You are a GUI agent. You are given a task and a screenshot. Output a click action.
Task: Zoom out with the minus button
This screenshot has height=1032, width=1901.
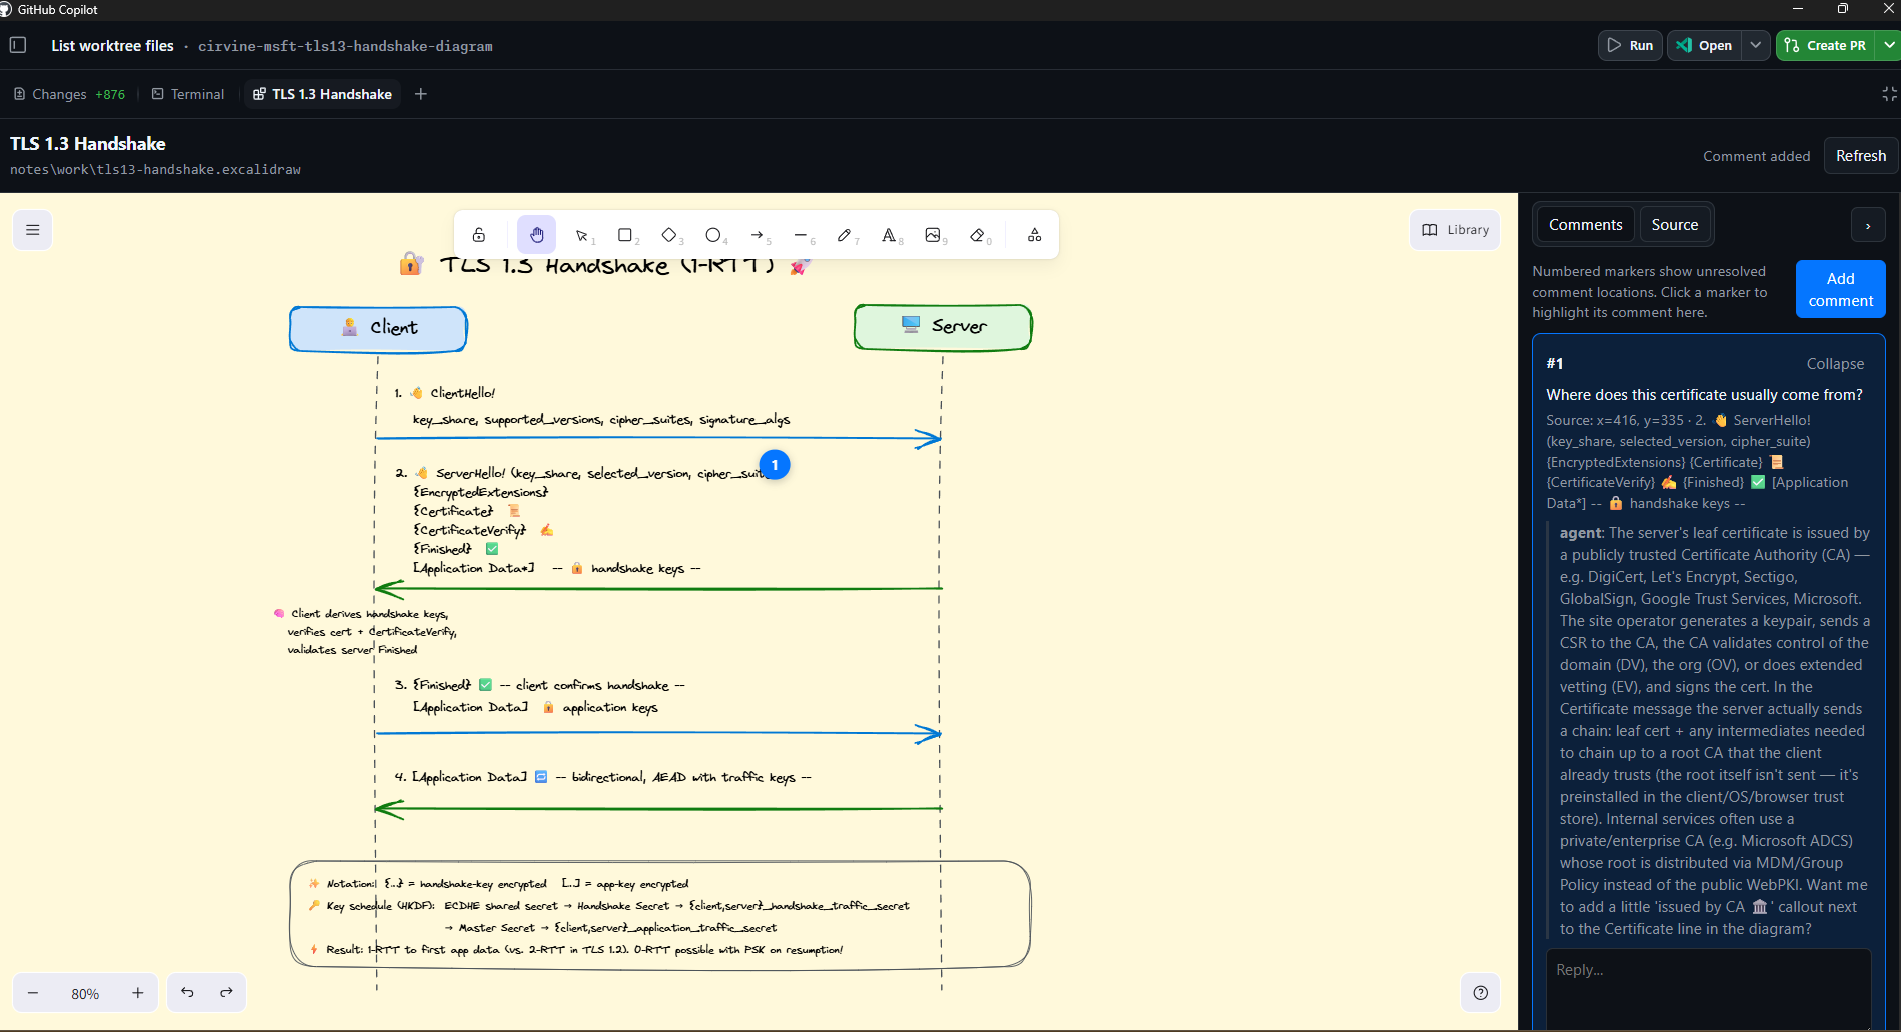coord(33,993)
